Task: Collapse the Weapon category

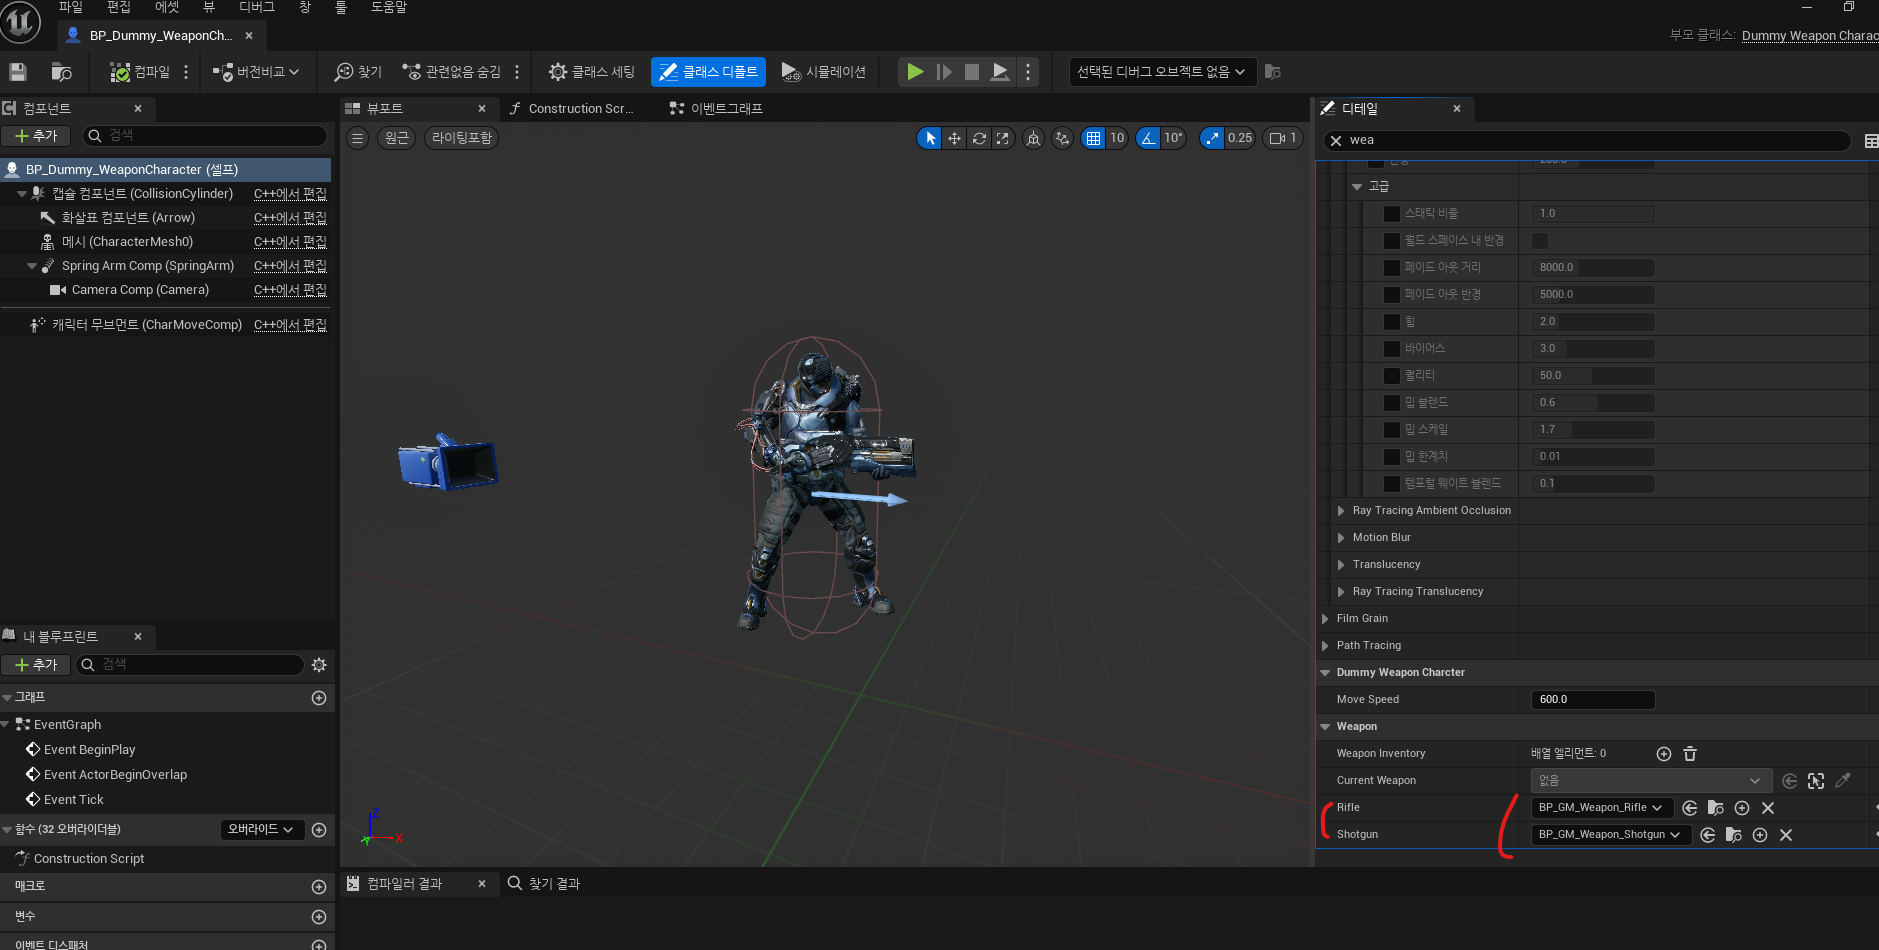Action: [x=1326, y=727]
